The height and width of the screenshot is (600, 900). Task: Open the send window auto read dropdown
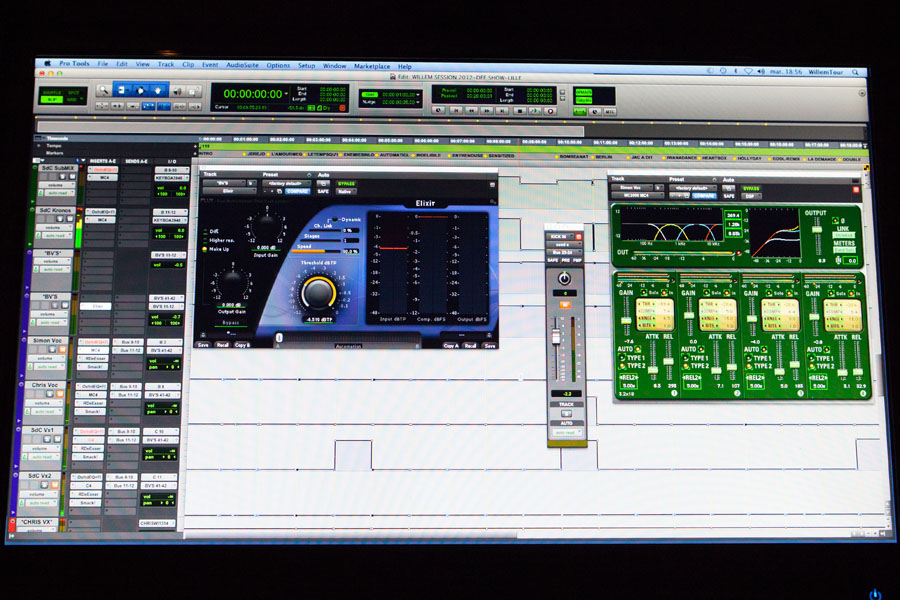[567, 432]
